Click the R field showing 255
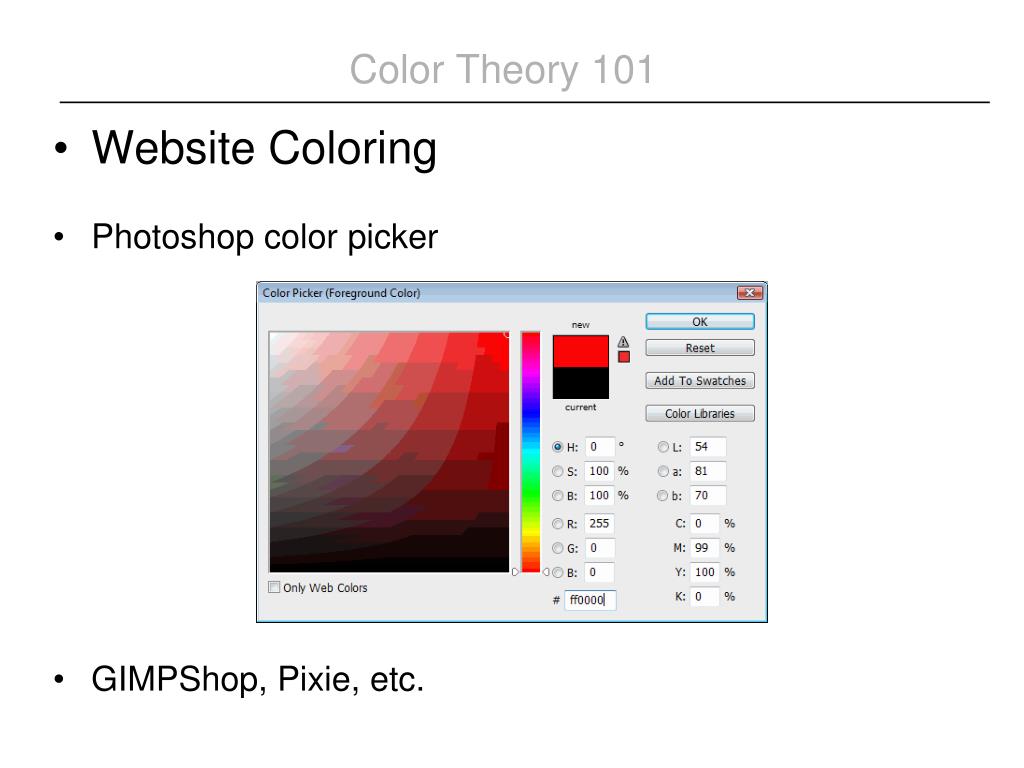Image resolution: width=1024 pixels, height=768 pixels. 600,523
